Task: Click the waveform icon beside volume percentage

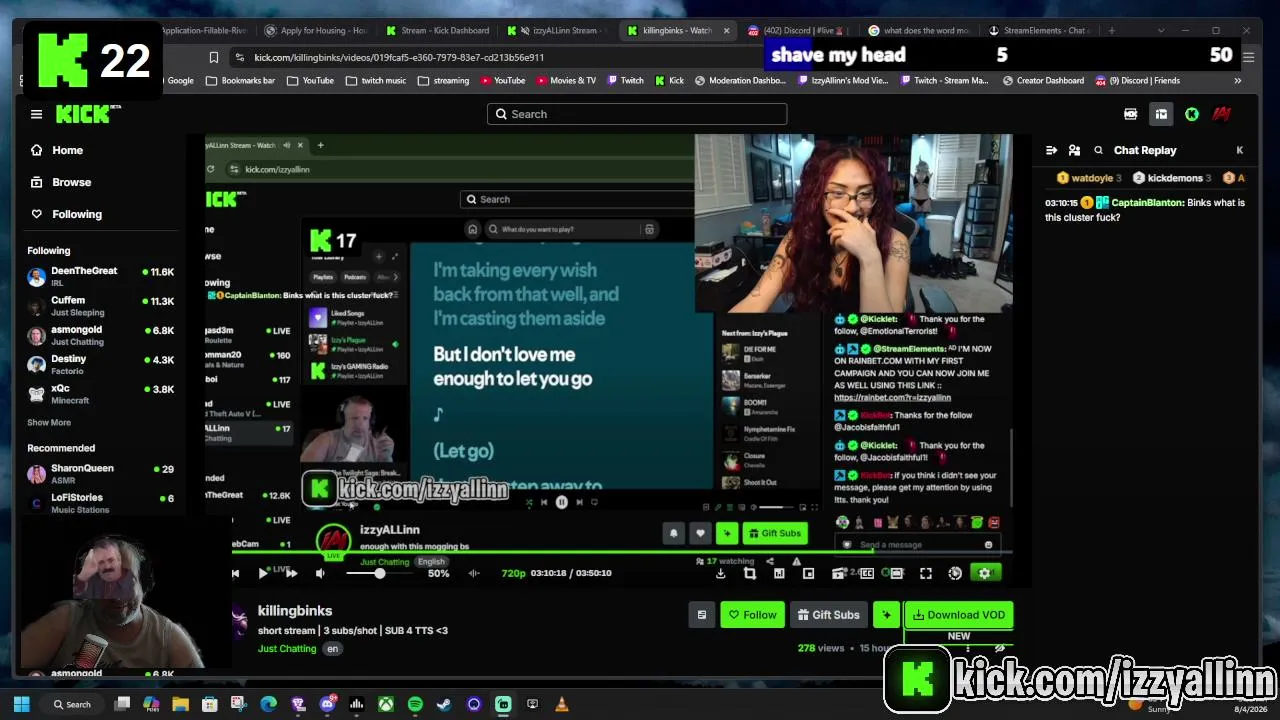Action: tap(474, 573)
